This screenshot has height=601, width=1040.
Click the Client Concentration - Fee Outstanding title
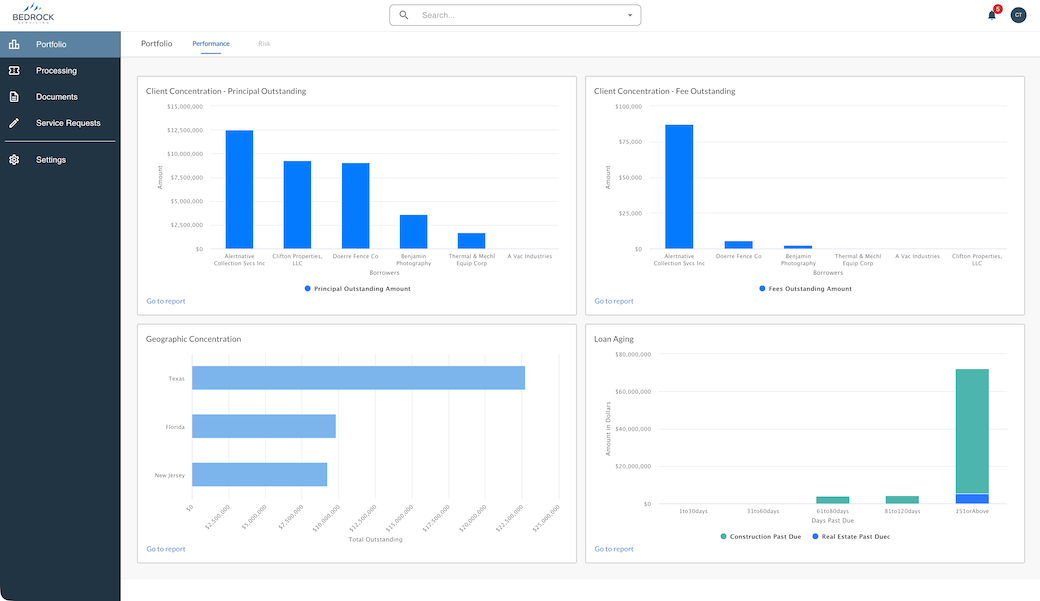point(665,91)
